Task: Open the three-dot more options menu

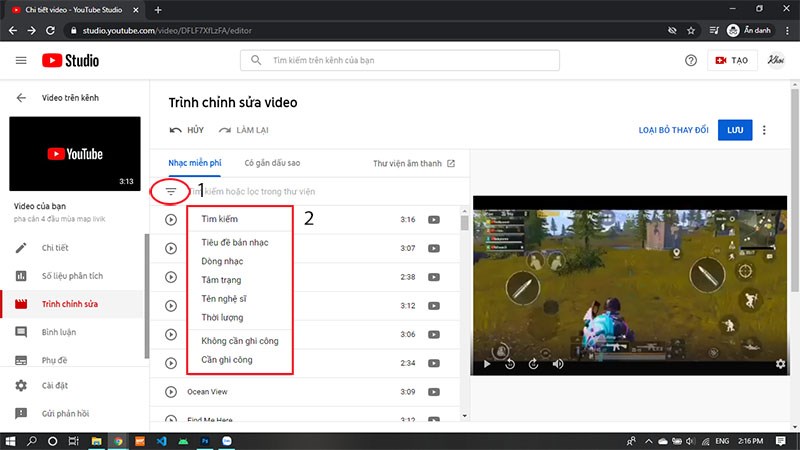Action: pyautogui.click(x=764, y=130)
